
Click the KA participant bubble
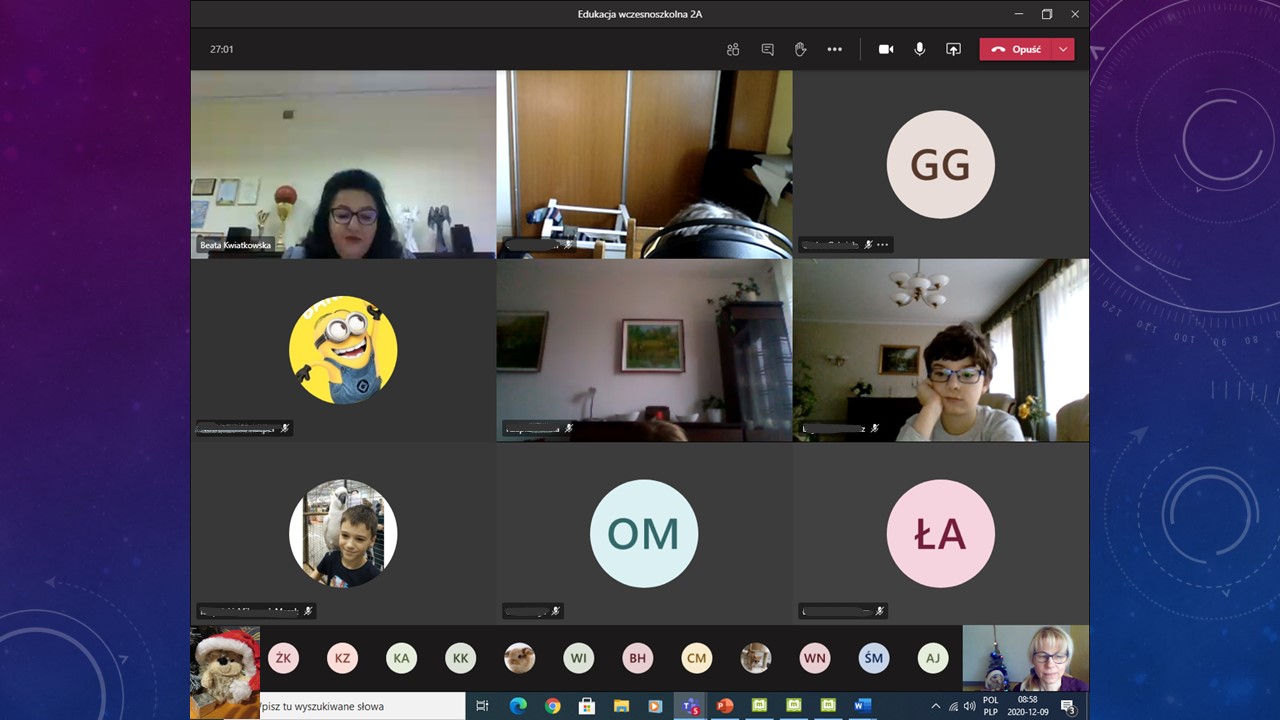(402, 658)
